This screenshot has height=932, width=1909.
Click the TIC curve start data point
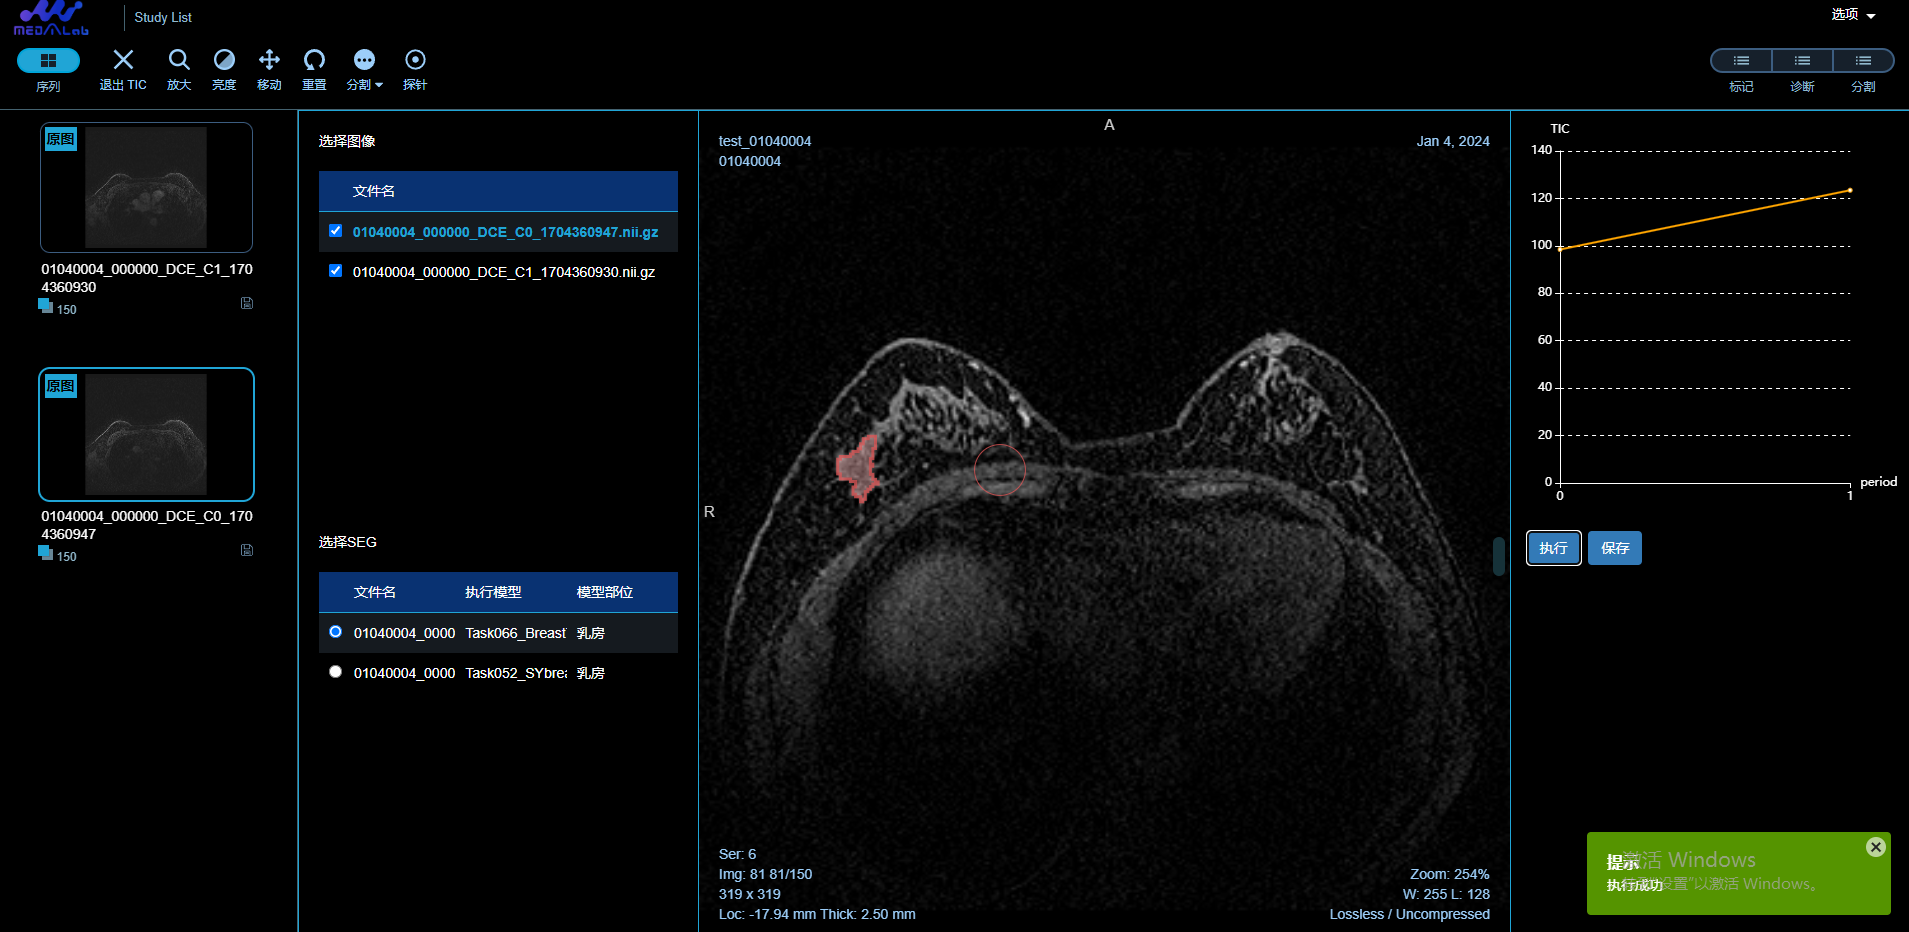coord(1560,249)
